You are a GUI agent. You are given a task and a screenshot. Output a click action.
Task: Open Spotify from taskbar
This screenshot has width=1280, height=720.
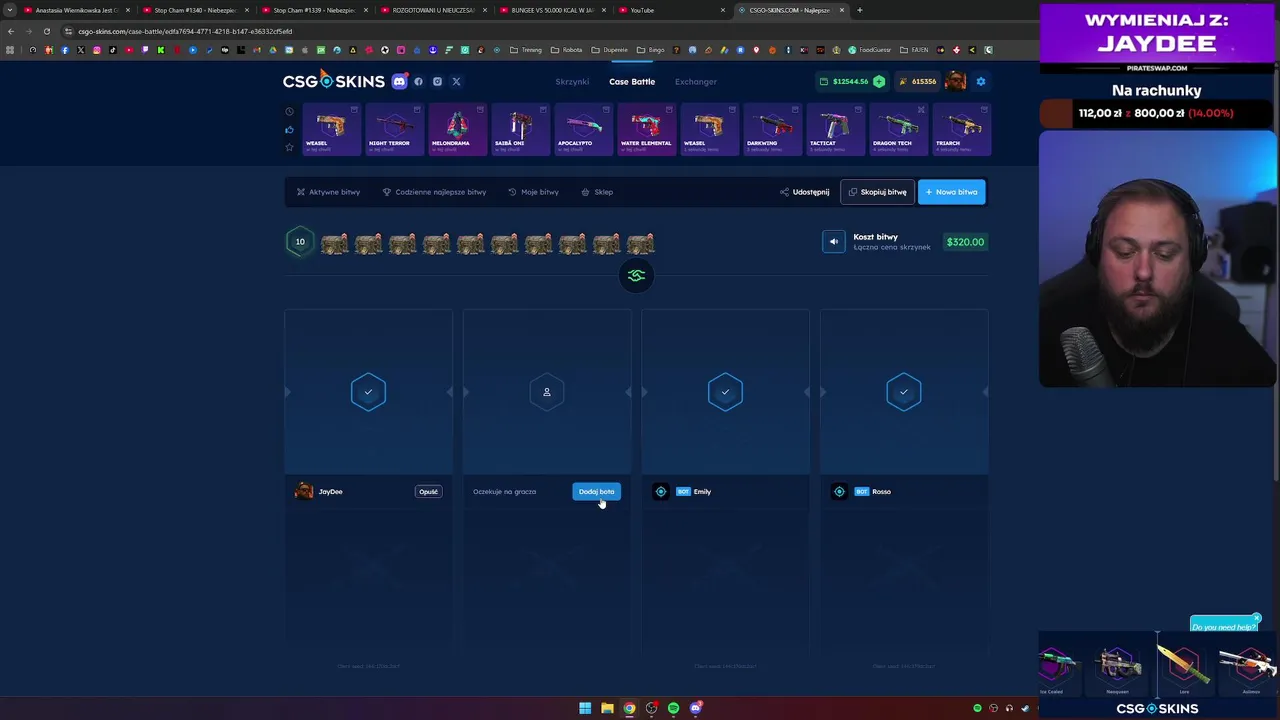[x=673, y=708]
